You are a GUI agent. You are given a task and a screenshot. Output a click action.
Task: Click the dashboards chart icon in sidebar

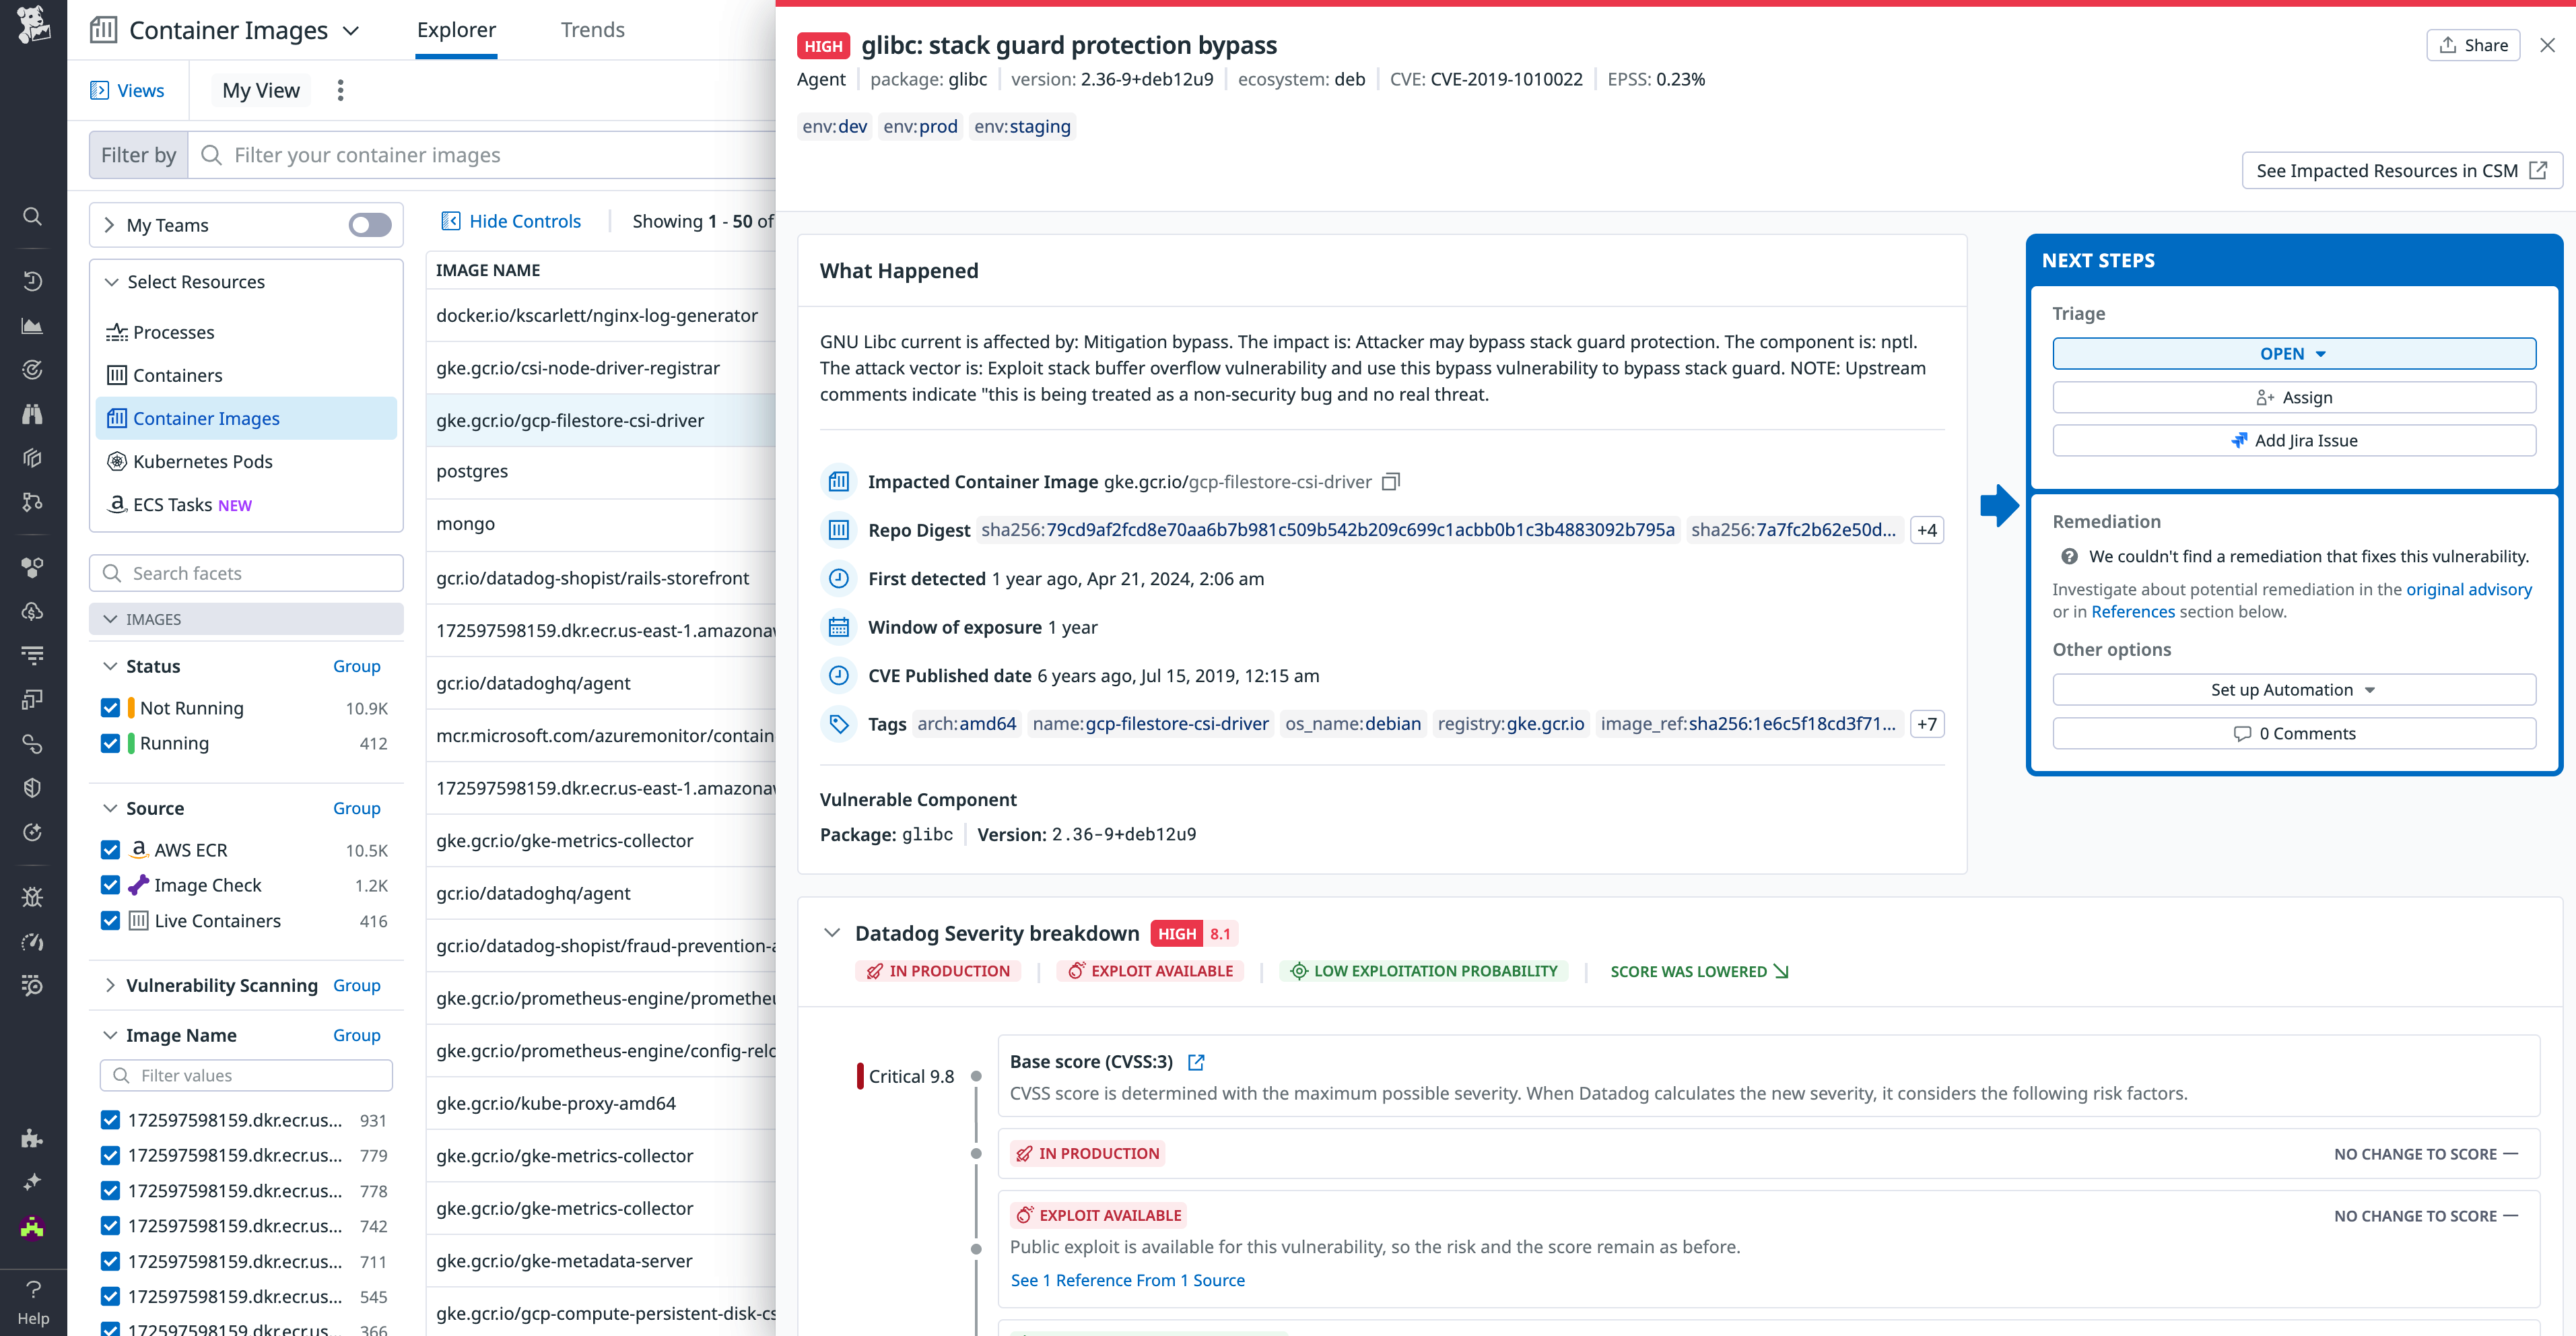pyautogui.click(x=32, y=326)
